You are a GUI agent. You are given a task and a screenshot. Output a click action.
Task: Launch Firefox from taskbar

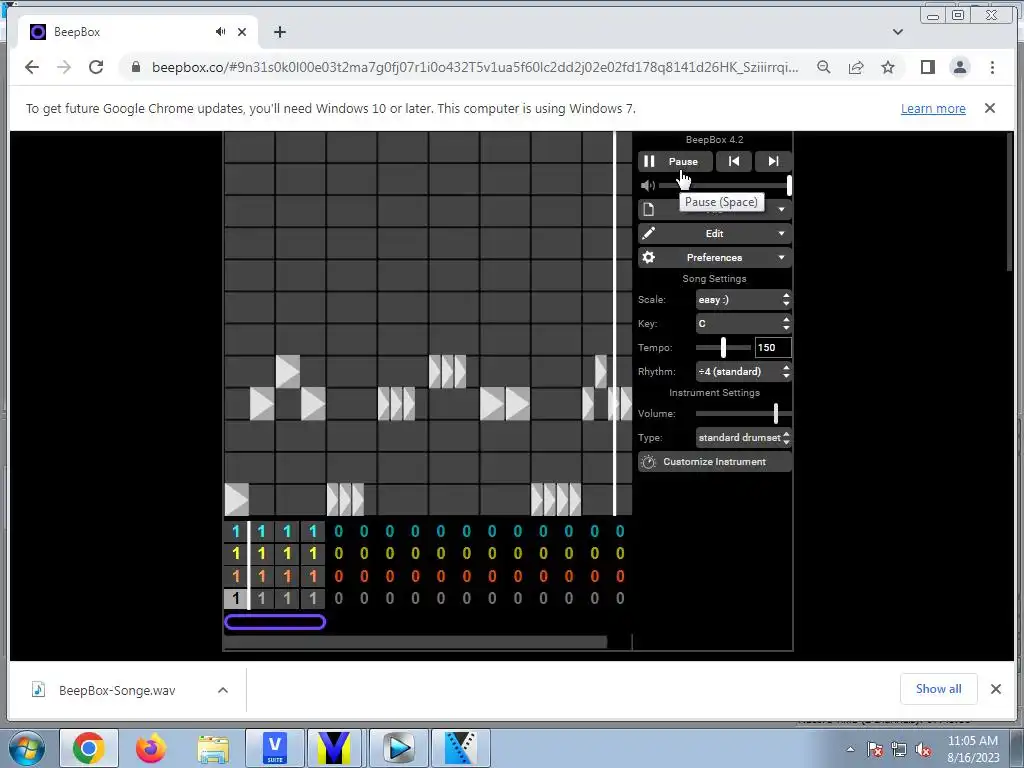coord(151,748)
